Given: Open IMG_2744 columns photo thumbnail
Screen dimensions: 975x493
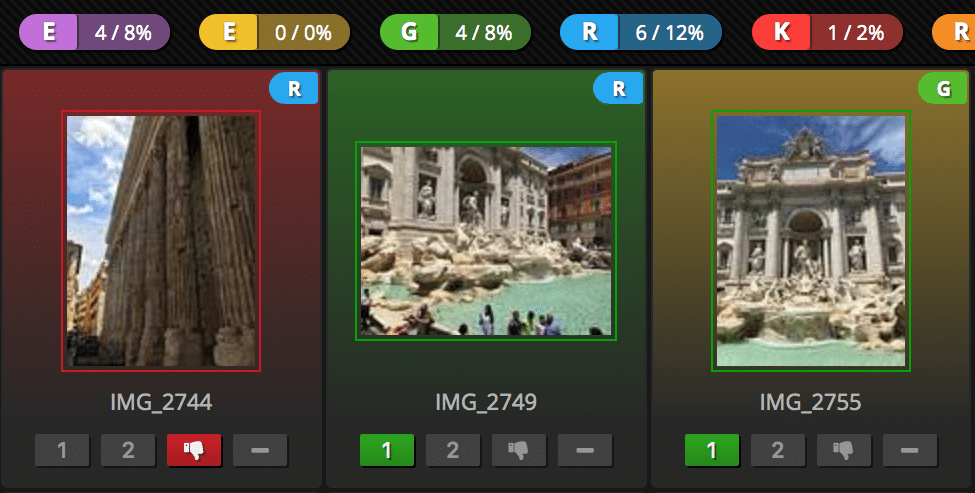Looking at the screenshot, I should click(x=161, y=241).
